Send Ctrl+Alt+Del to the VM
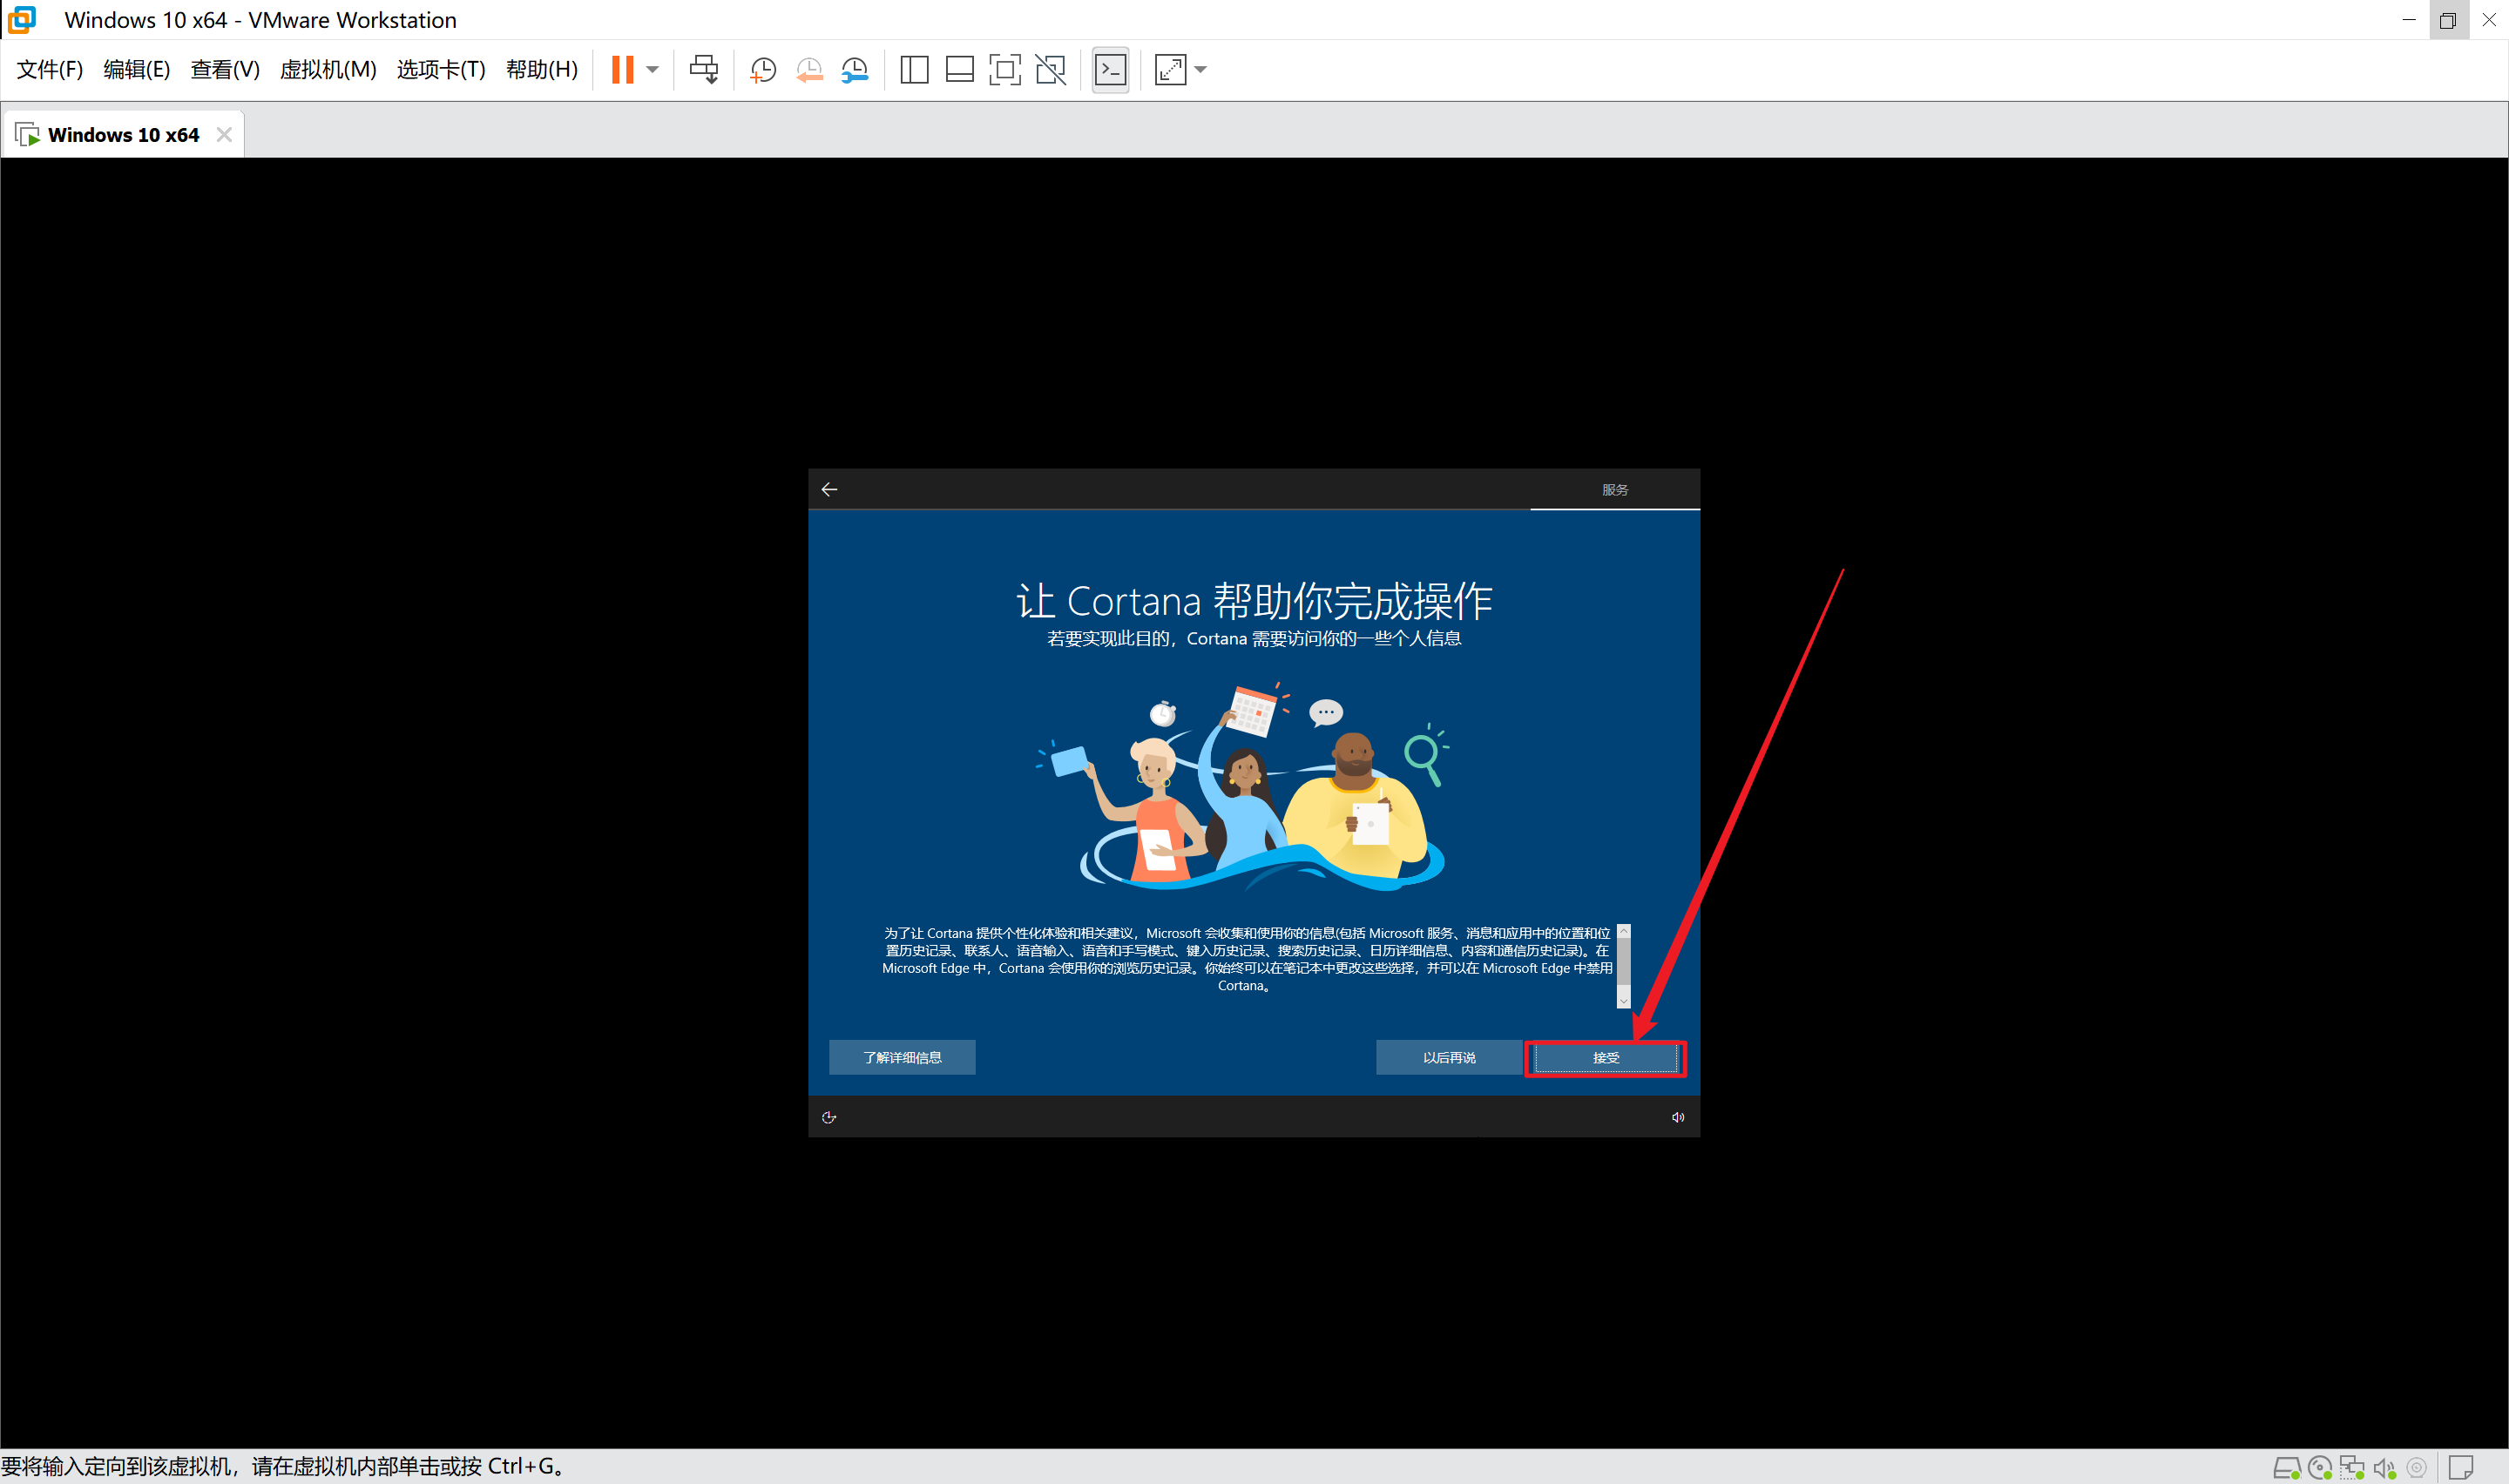This screenshot has height=1484, width=2509. 704,69
